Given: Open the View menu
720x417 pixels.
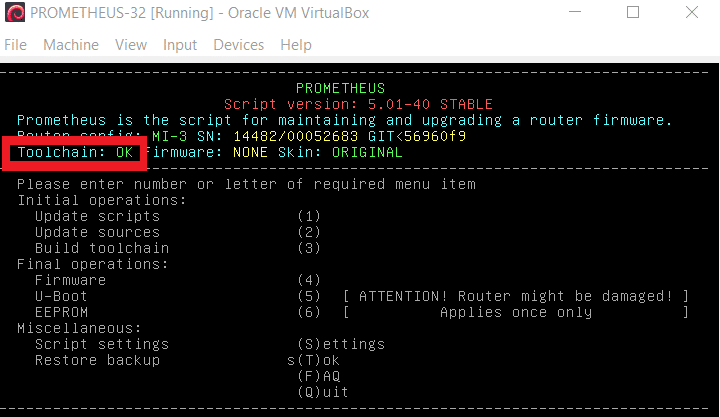Looking at the screenshot, I should pos(131,45).
